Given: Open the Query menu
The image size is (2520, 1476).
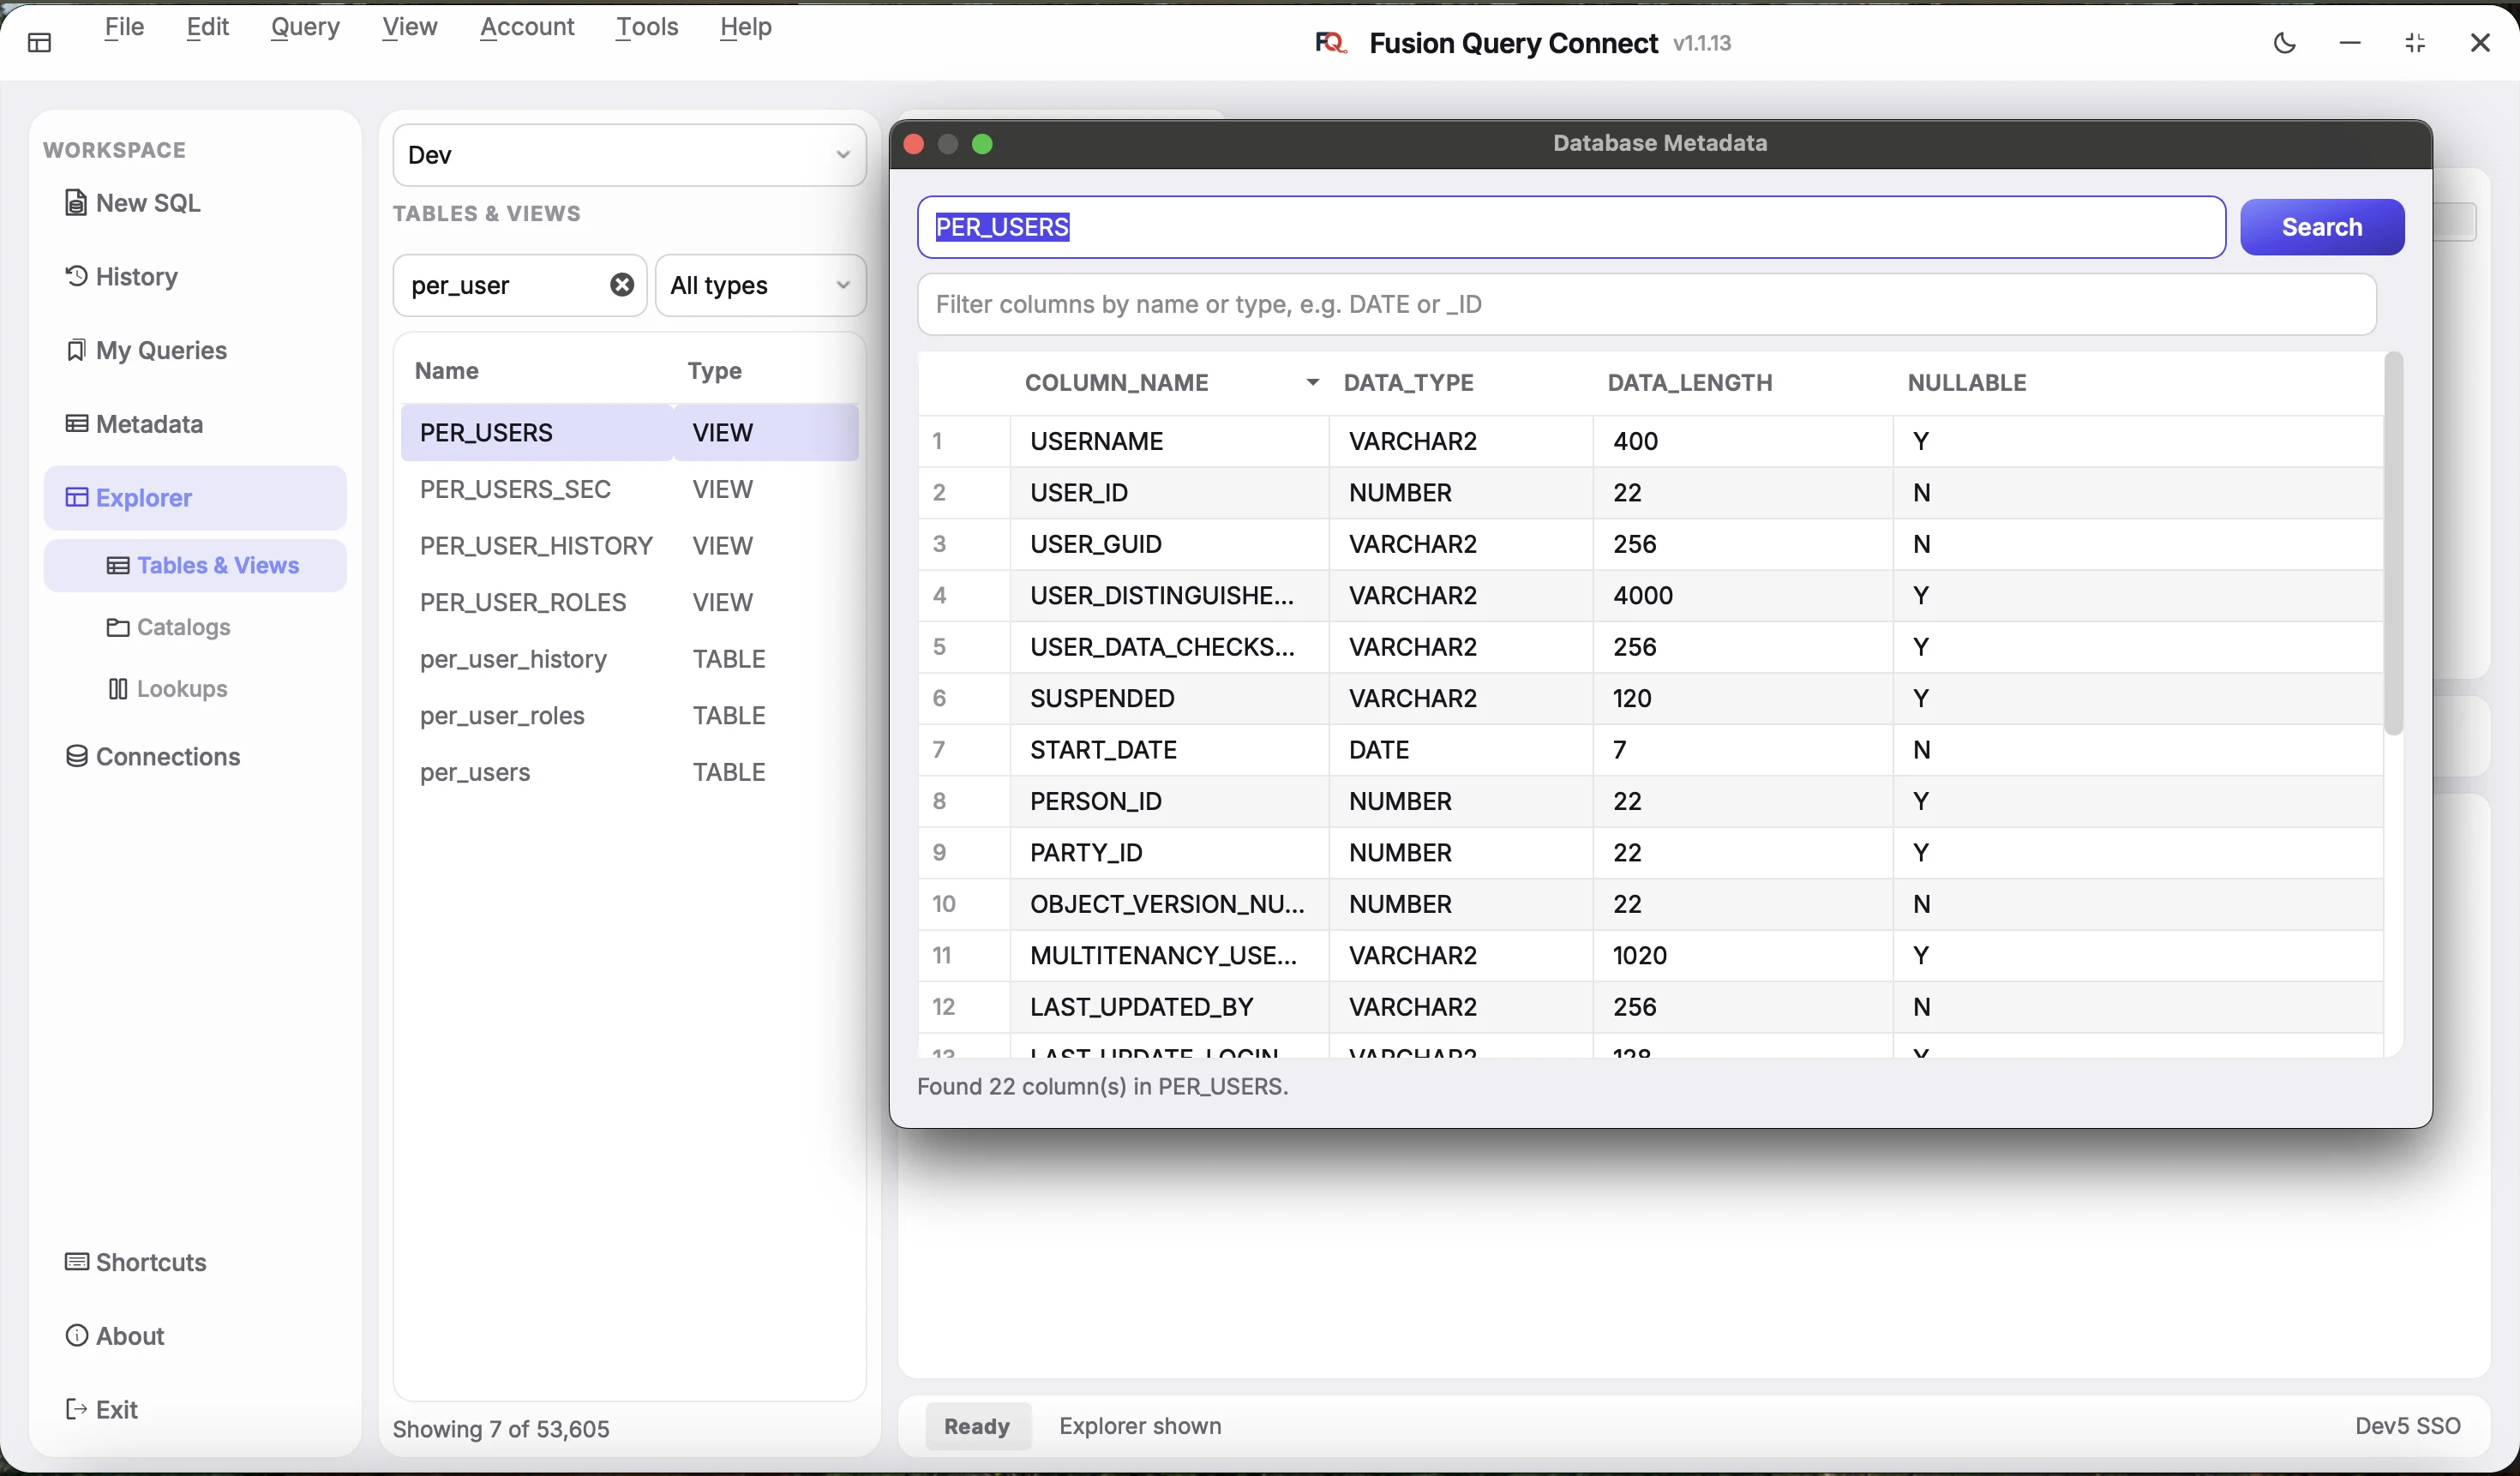Looking at the screenshot, I should [x=305, y=27].
